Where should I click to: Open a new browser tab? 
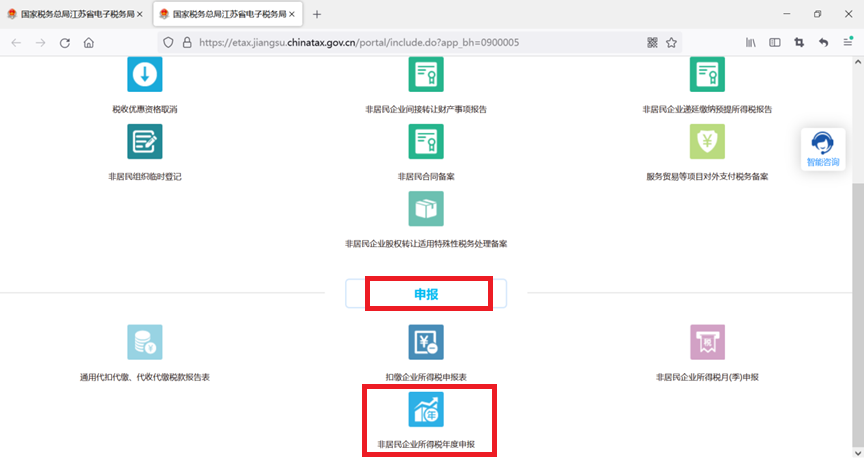pos(317,14)
